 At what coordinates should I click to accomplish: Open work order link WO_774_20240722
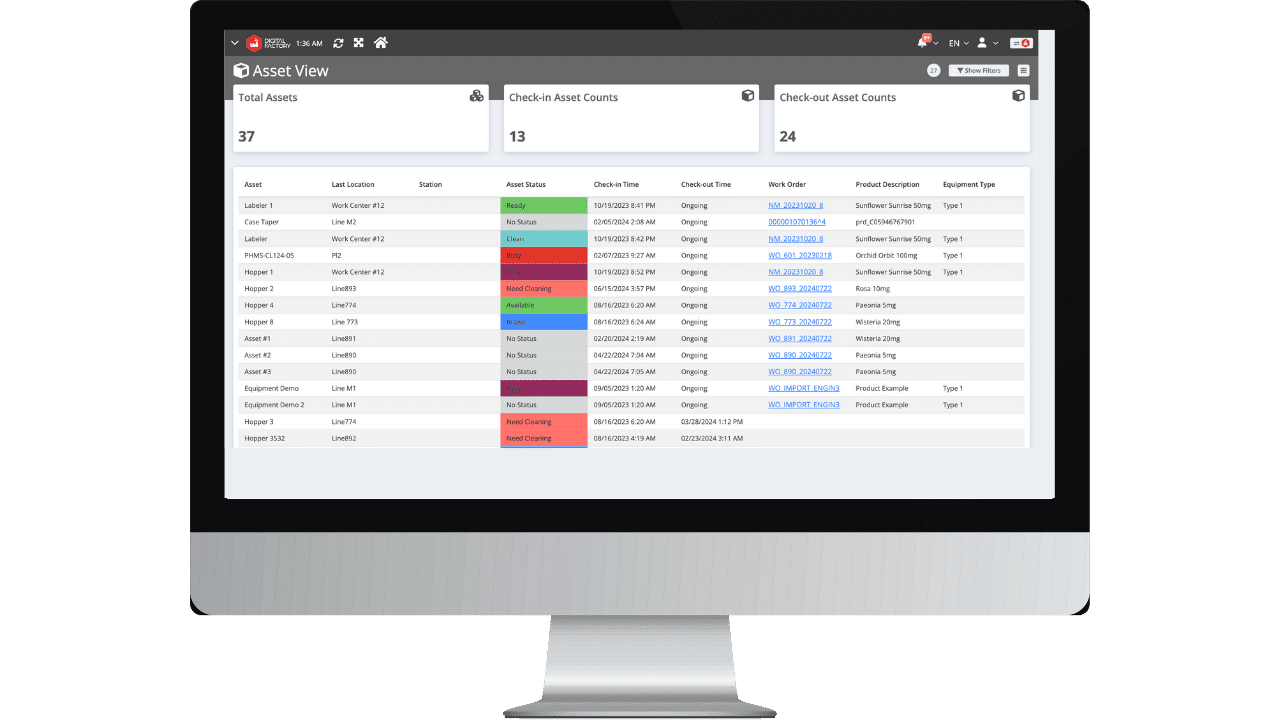(x=800, y=305)
